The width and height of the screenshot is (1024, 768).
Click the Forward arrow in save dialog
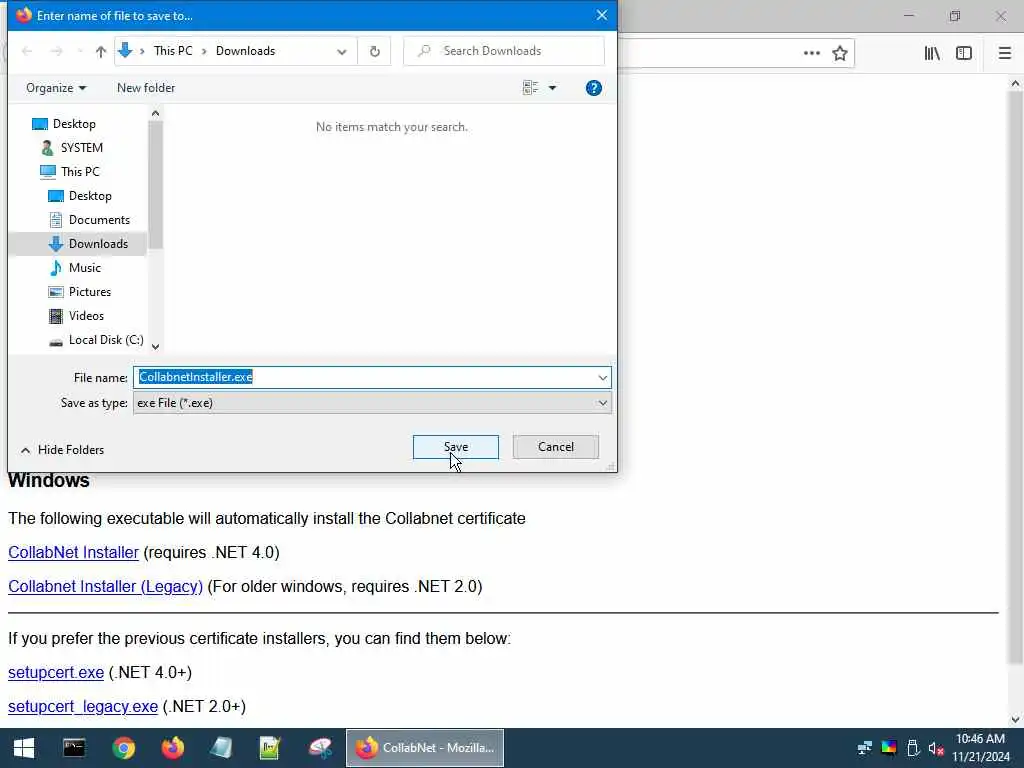pyautogui.click(x=56, y=51)
